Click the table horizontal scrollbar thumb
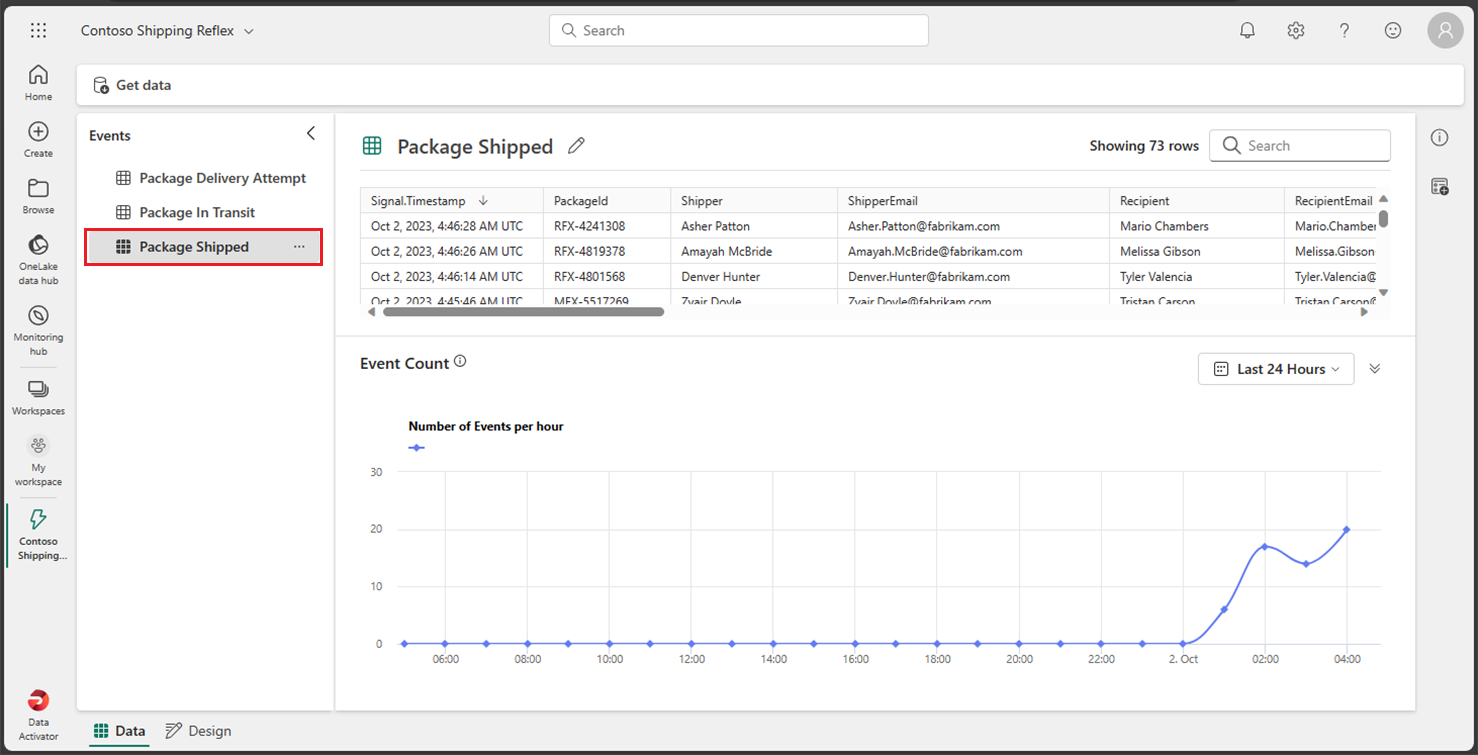 tap(523, 312)
